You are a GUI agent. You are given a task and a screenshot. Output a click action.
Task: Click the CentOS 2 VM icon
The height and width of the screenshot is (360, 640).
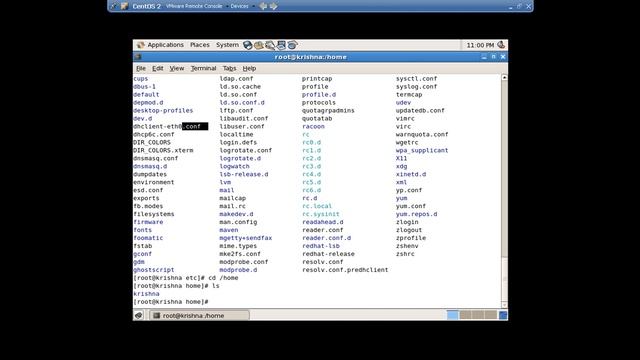[125, 6]
